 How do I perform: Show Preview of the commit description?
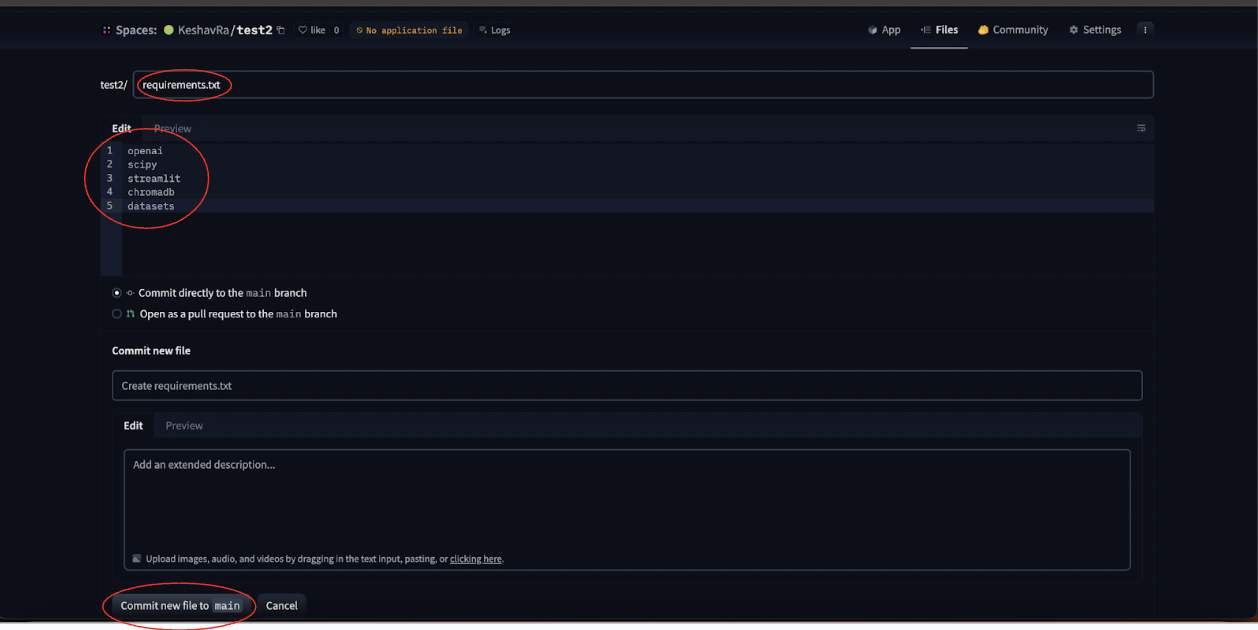[x=184, y=425]
